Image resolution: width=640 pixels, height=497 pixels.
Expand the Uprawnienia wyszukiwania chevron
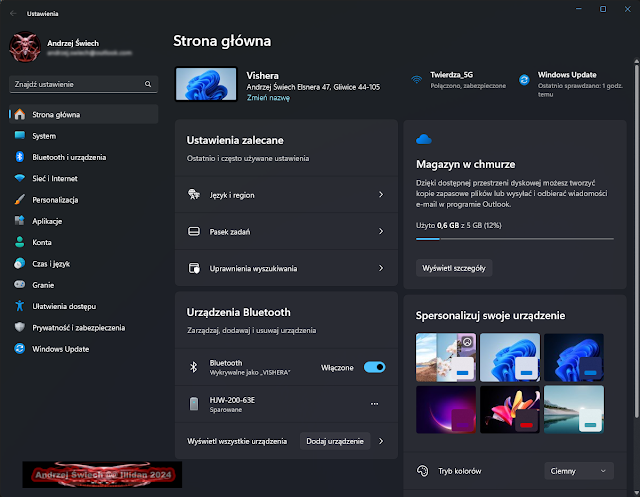381,268
